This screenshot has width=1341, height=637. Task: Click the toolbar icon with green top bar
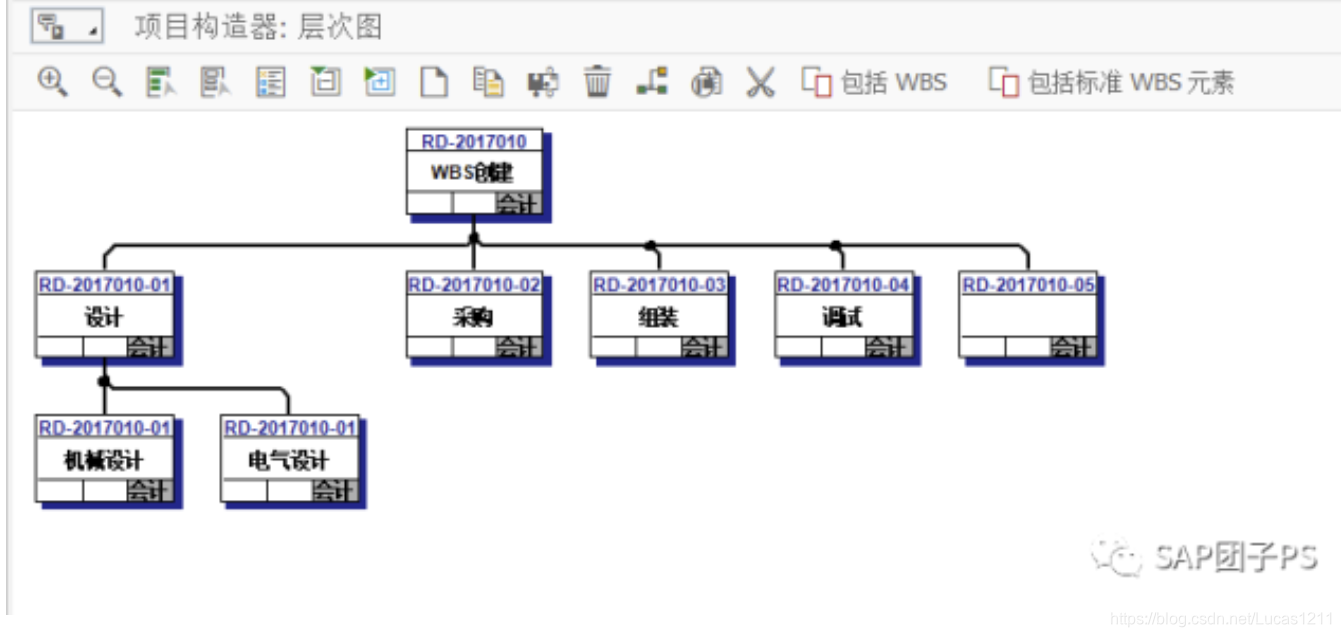(325, 82)
